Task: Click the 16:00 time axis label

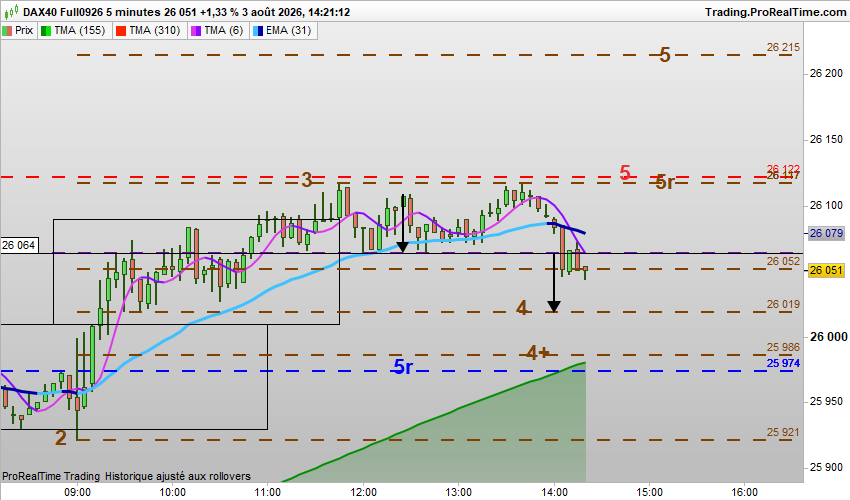Action: tap(744, 492)
